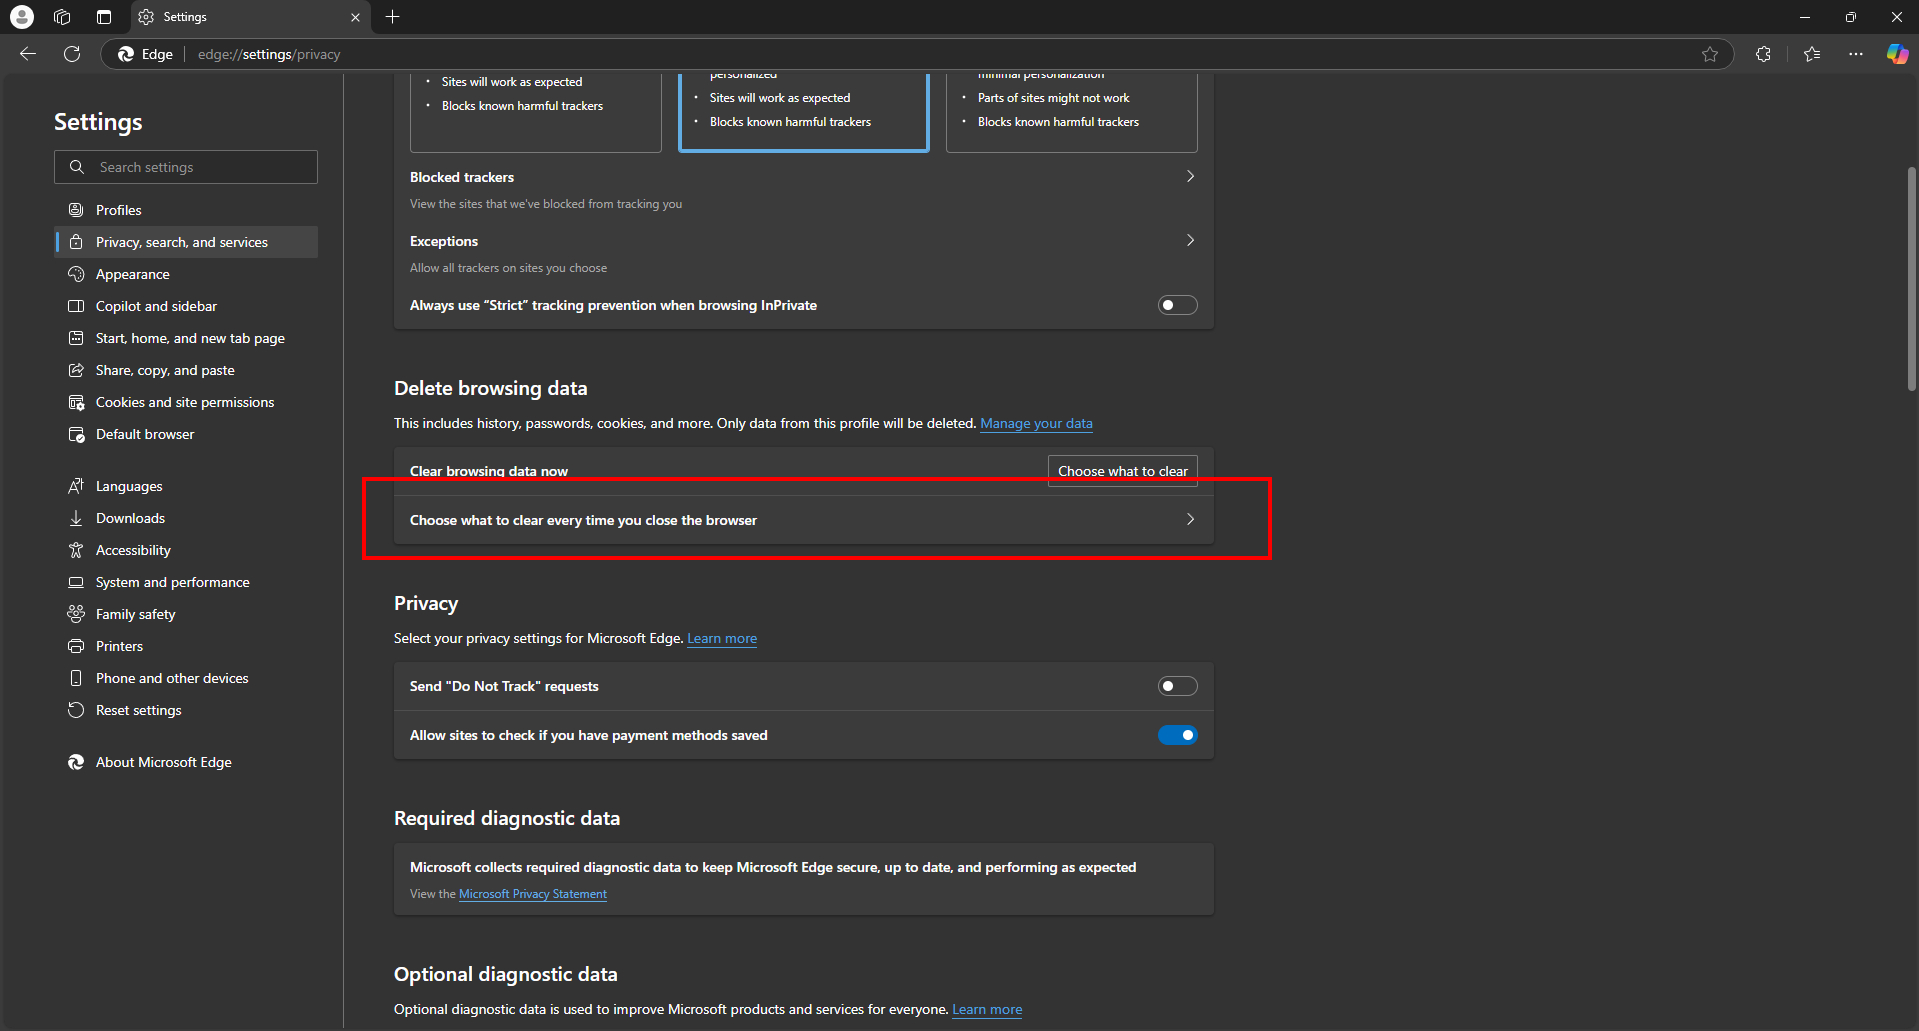The height and width of the screenshot is (1031, 1919).
Task: Open Start, home, and new tab page
Action: click(186, 338)
